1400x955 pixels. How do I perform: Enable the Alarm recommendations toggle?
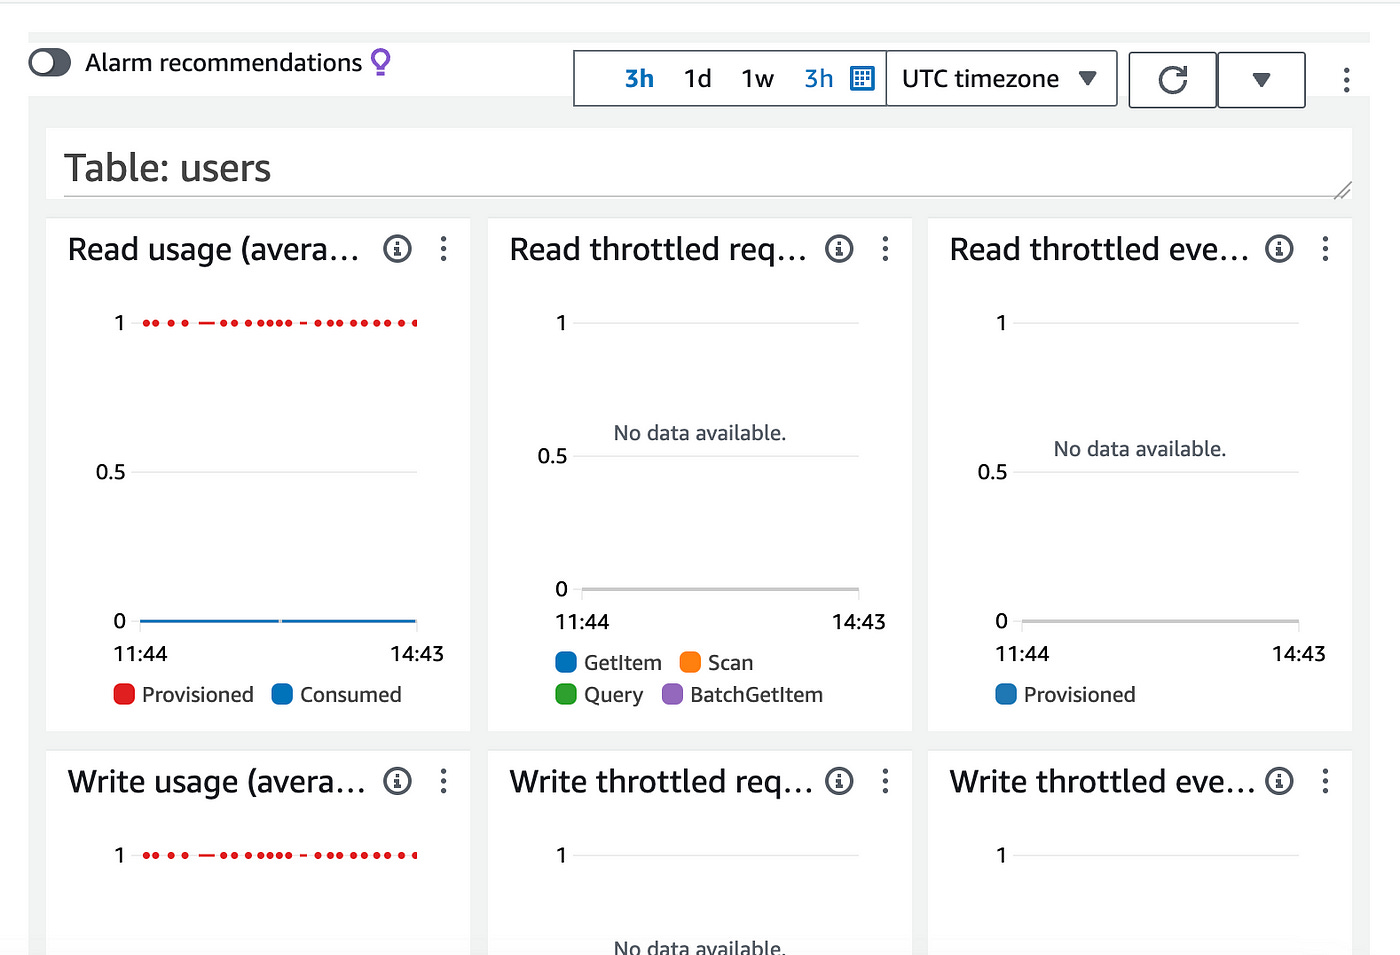pos(49,62)
